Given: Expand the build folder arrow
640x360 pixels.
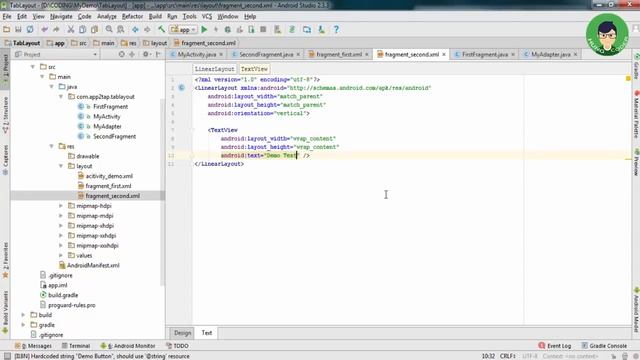Looking at the screenshot, I should [23, 315].
